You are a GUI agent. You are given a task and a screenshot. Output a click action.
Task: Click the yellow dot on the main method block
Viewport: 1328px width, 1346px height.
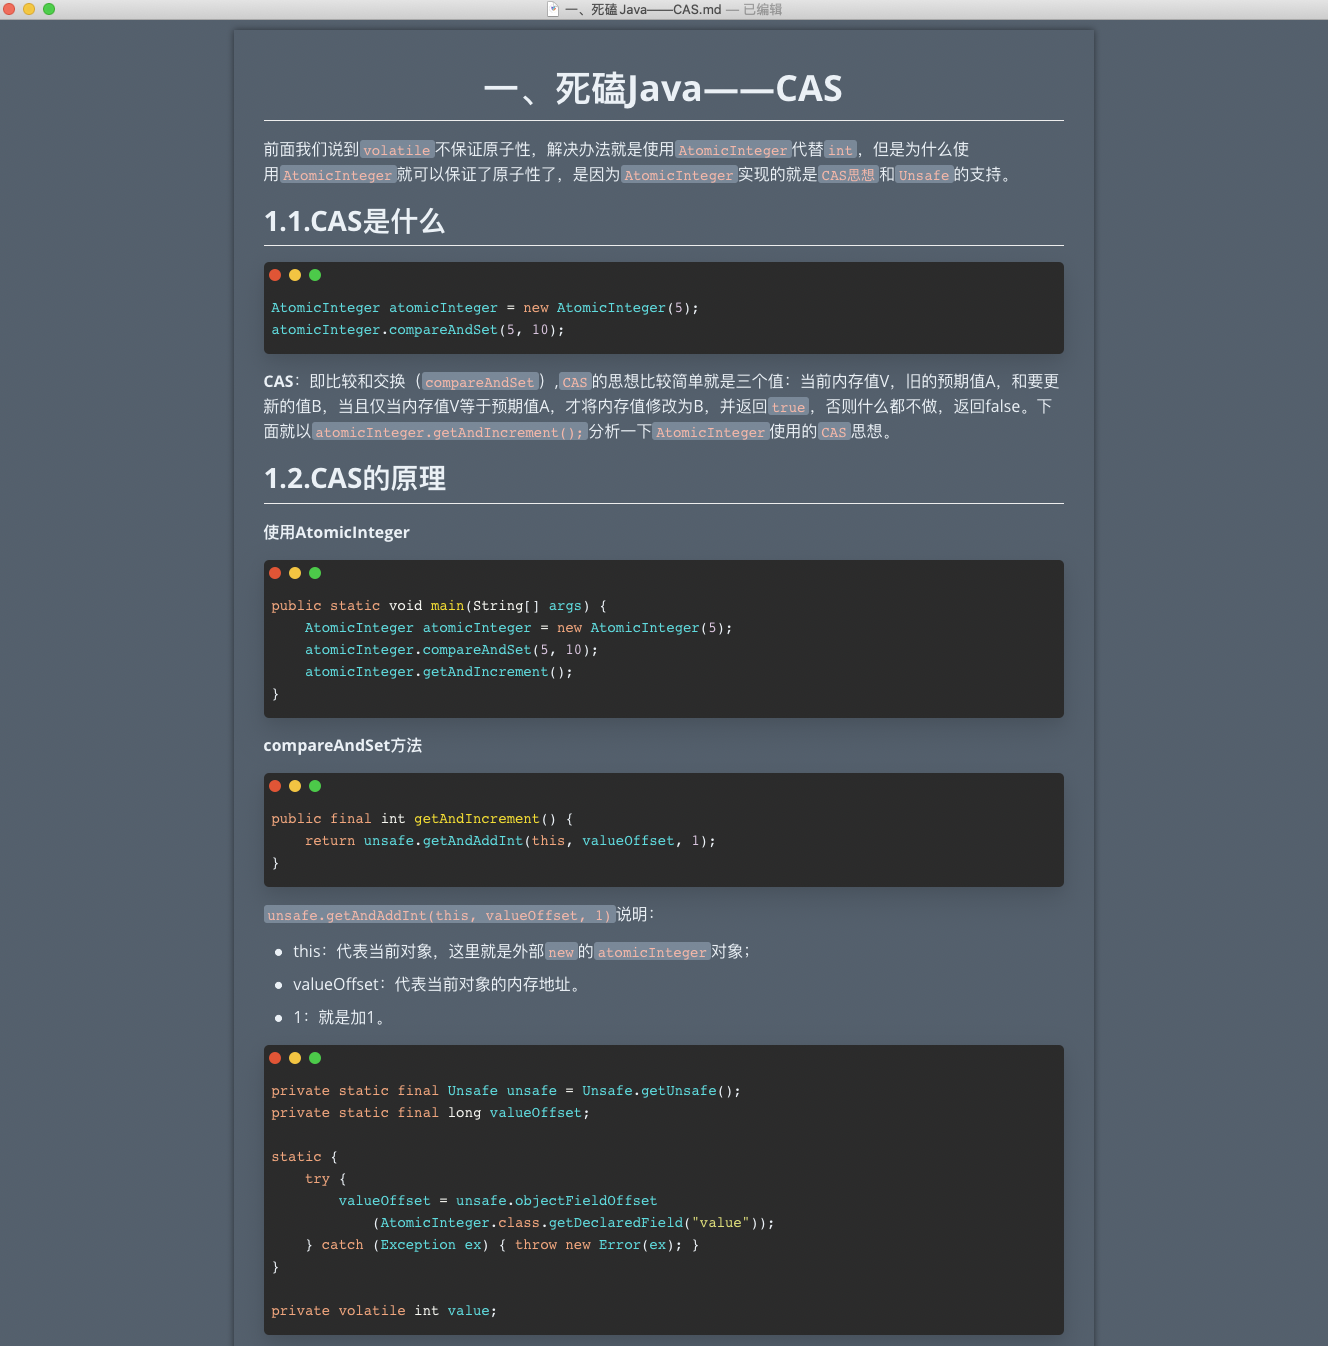coord(294,572)
